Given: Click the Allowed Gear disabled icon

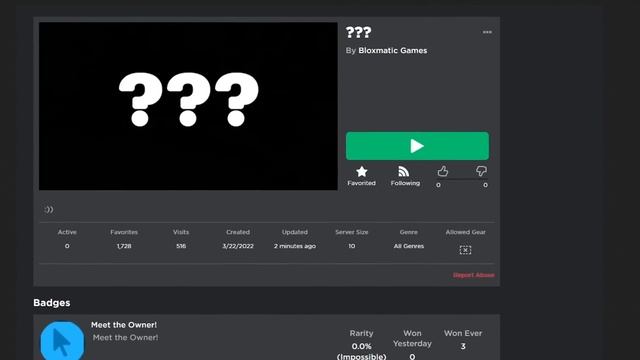Looking at the screenshot, I should (465, 250).
